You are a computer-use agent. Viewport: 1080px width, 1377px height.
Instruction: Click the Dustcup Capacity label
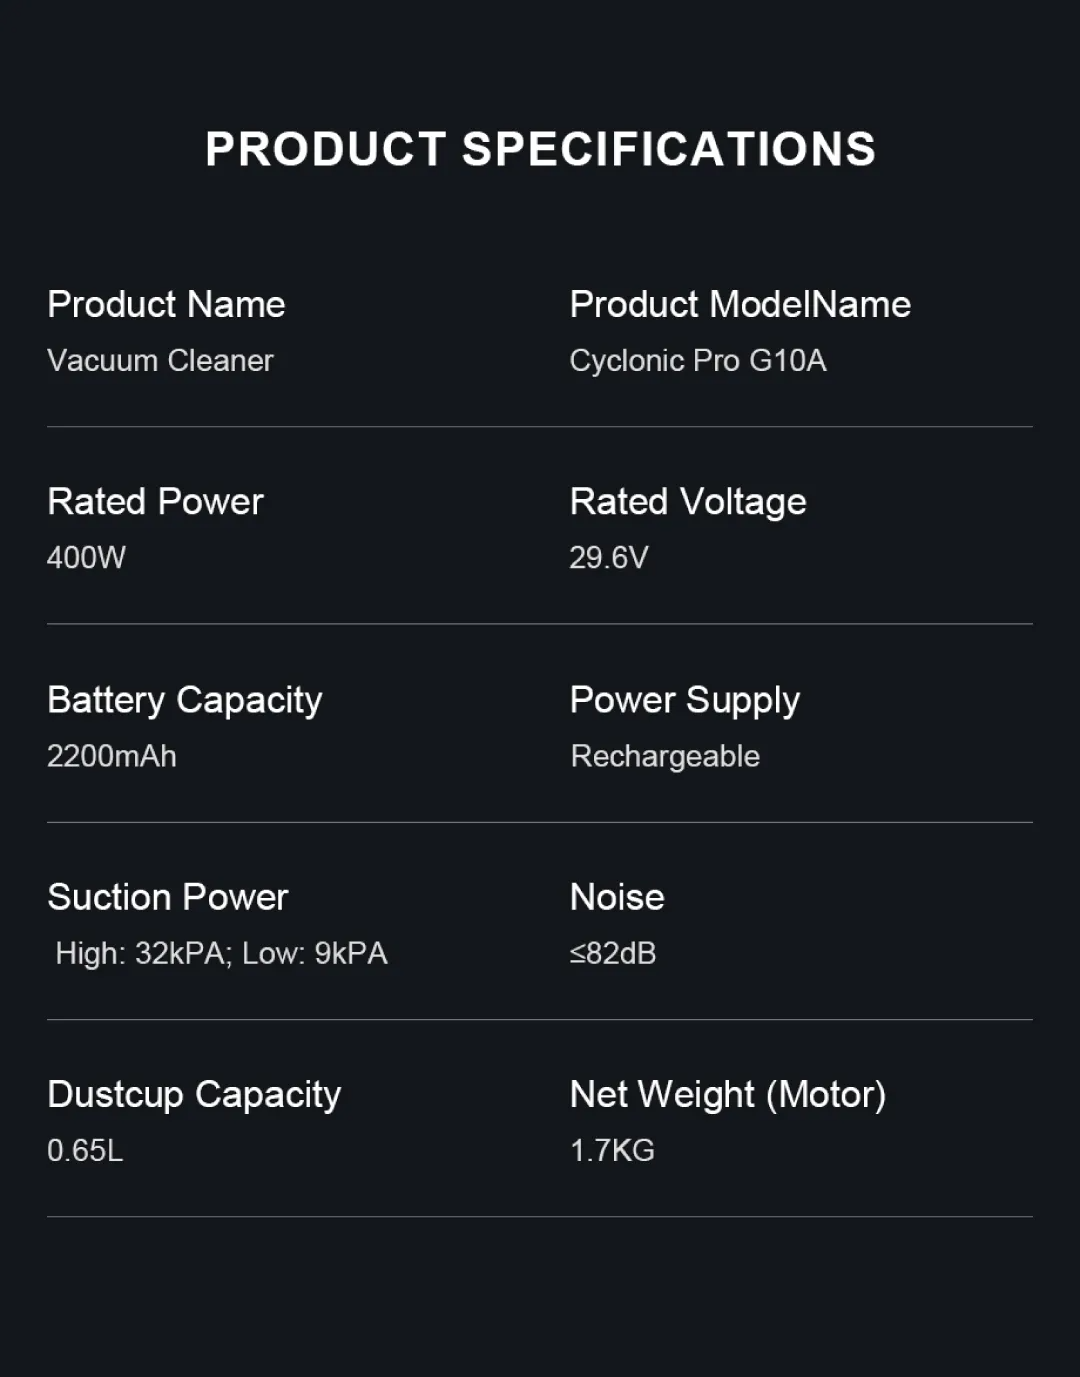pyautogui.click(x=194, y=1094)
